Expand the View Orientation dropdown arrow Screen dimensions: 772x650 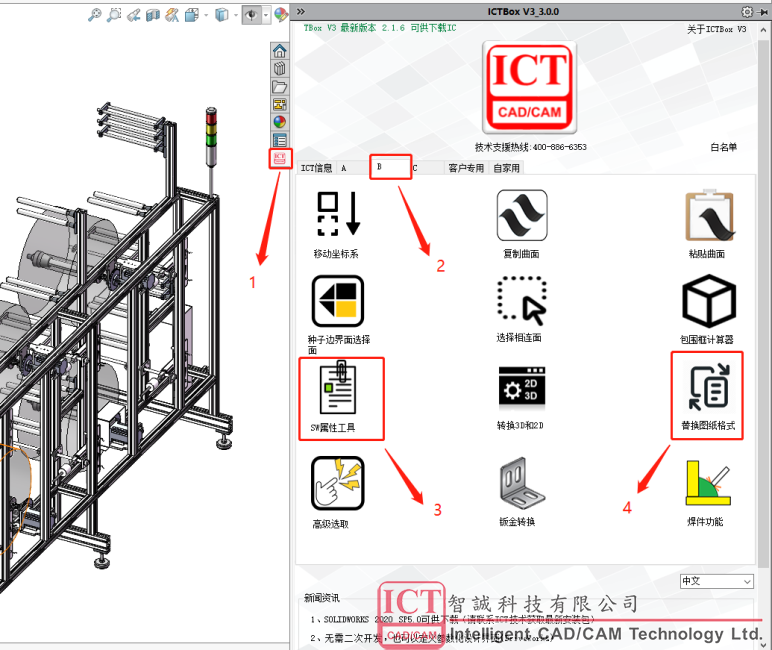coord(206,15)
